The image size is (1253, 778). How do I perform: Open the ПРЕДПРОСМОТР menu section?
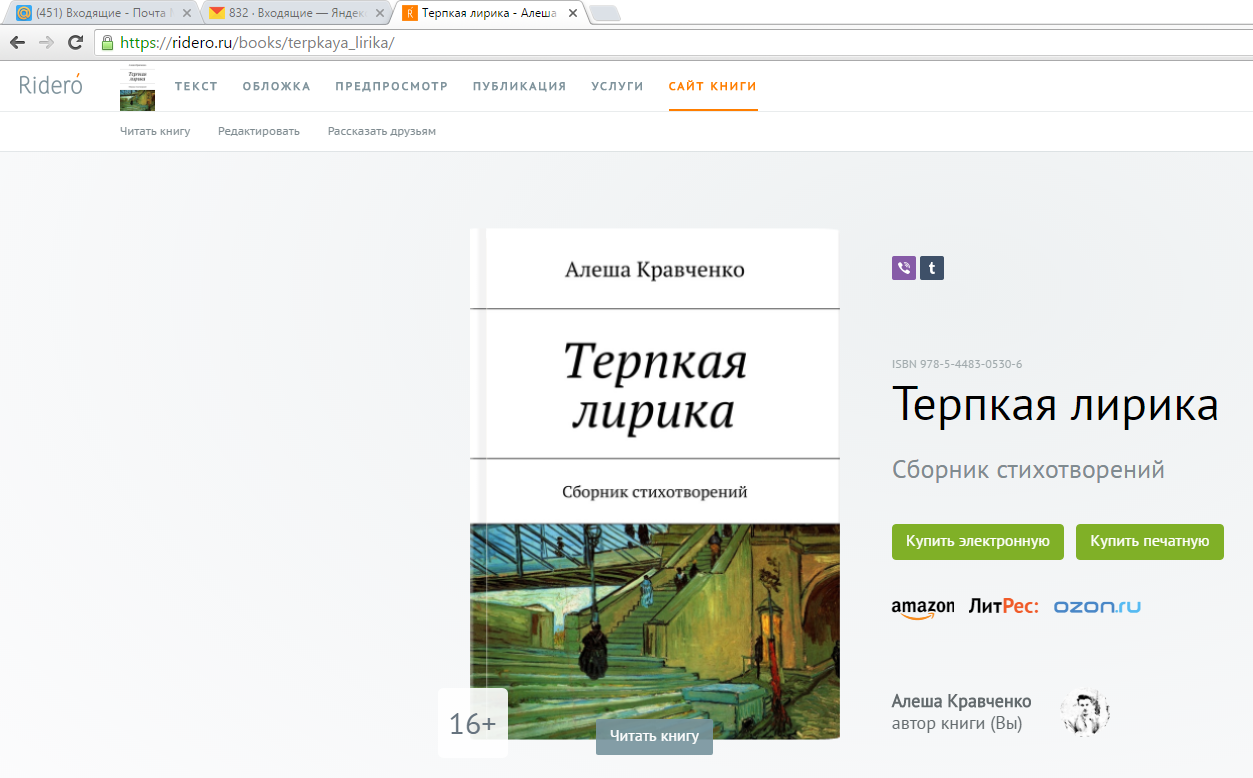pyautogui.click(x=392, y=86)
